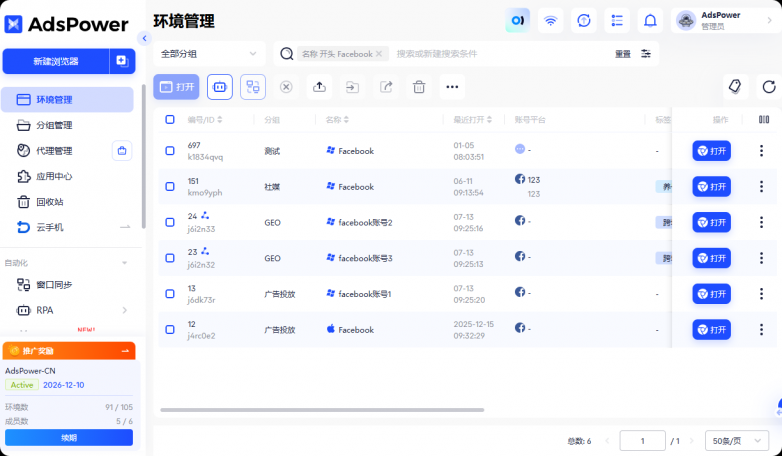The image size is (782, 456).
Task: Click the 新建浏览器 button
Action: 56,61
